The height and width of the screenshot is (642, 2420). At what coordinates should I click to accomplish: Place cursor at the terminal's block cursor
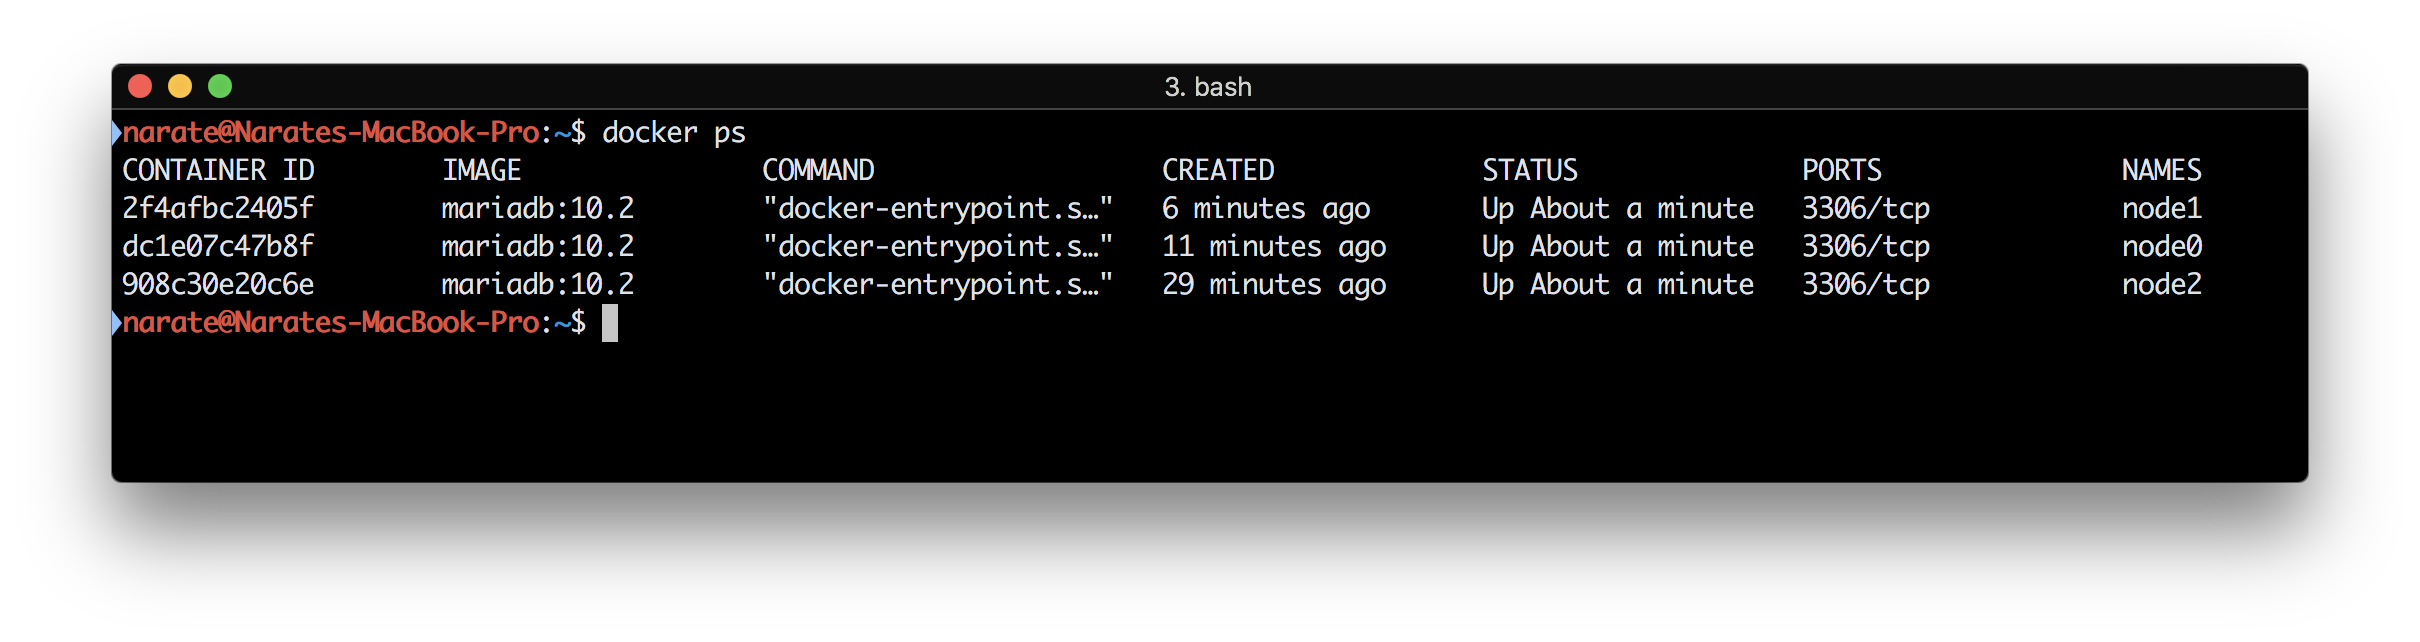(x=610, y=323)
